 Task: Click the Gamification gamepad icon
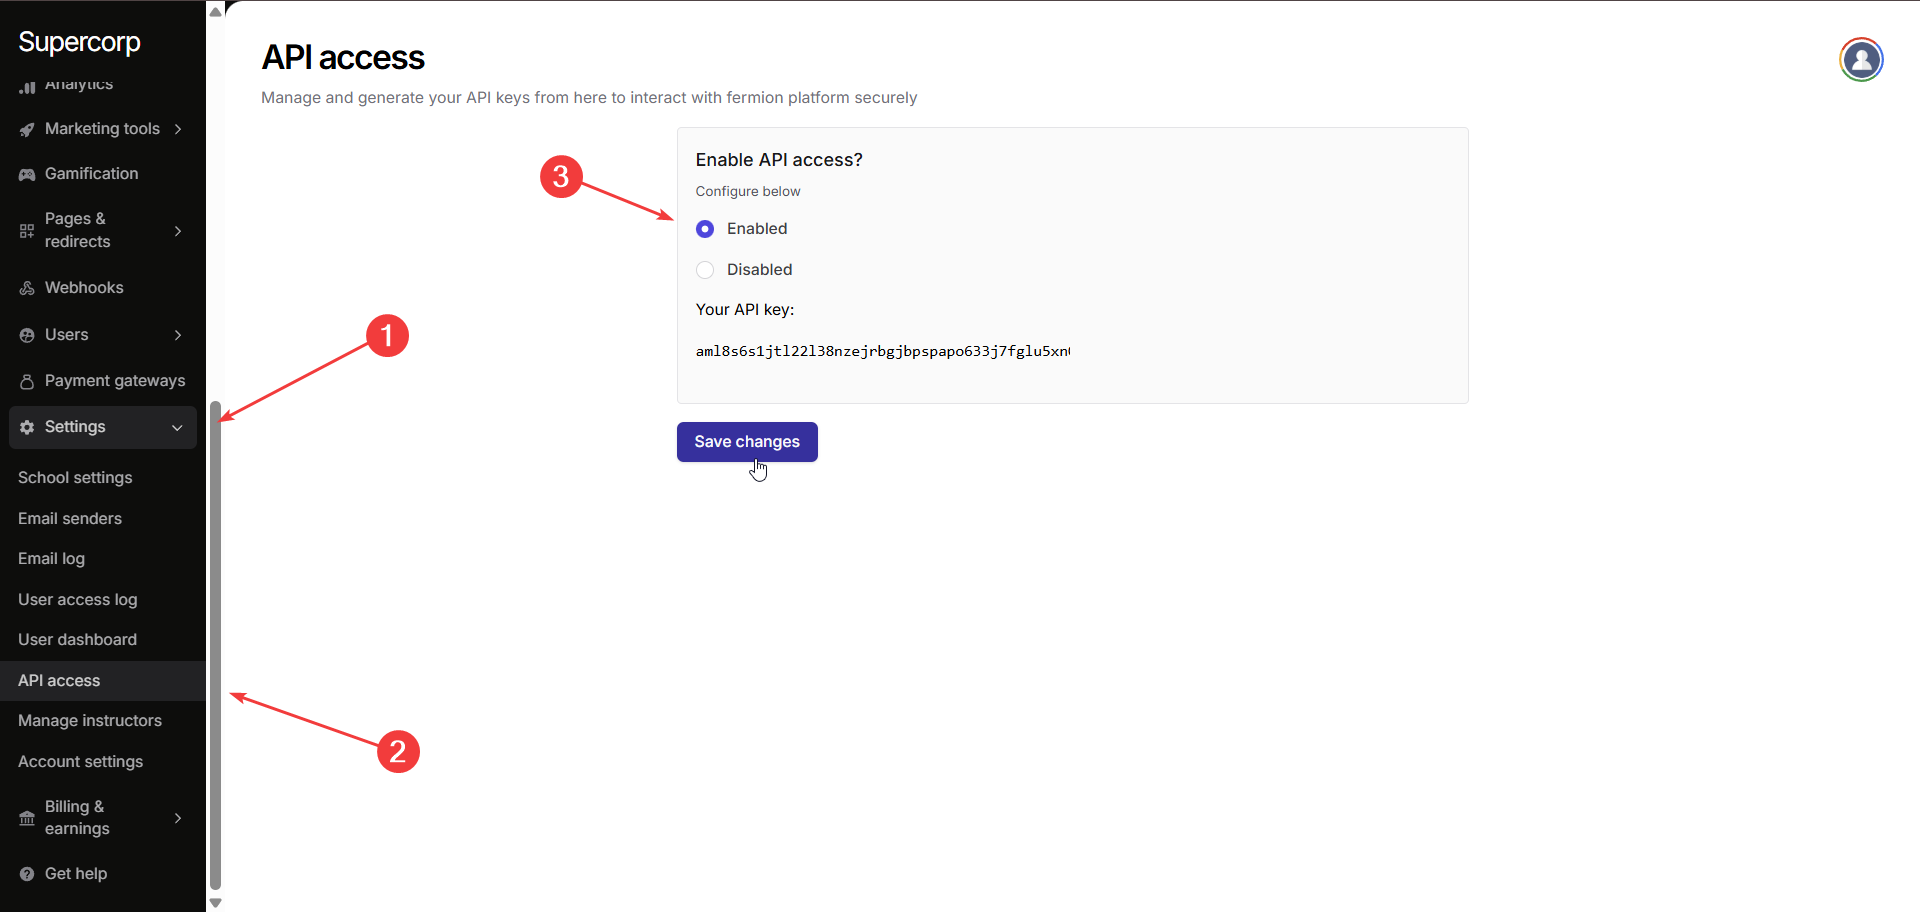pos(27,174)
